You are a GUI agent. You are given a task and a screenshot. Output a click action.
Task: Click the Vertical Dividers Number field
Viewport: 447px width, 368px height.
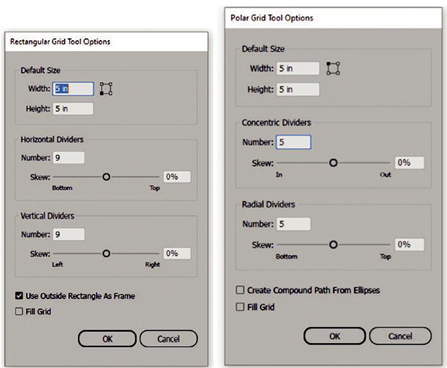tap(68, 234)
